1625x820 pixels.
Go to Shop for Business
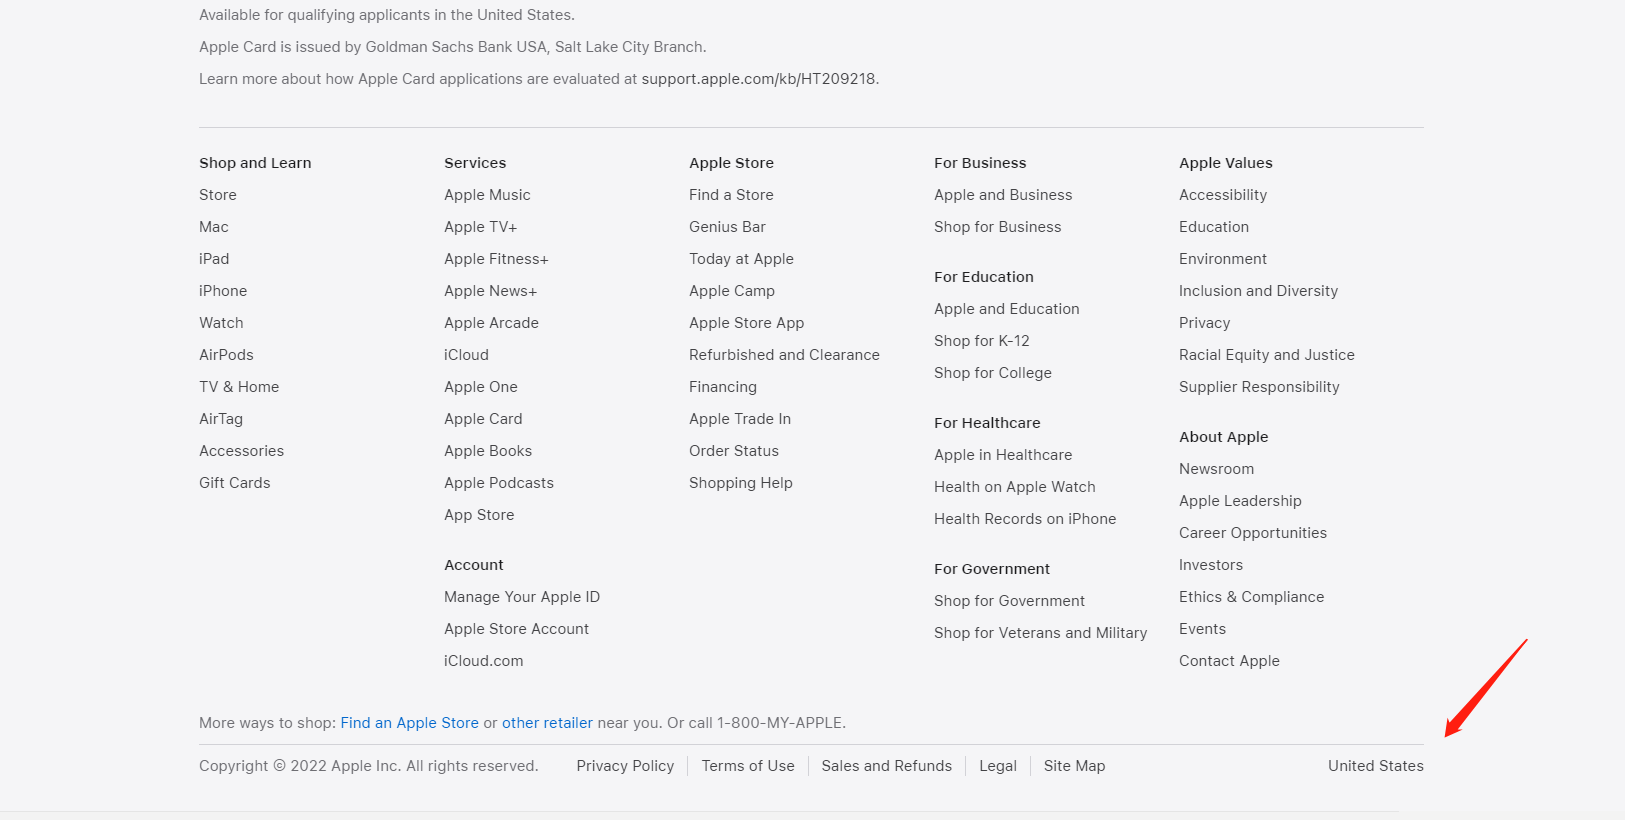[998, 227]
